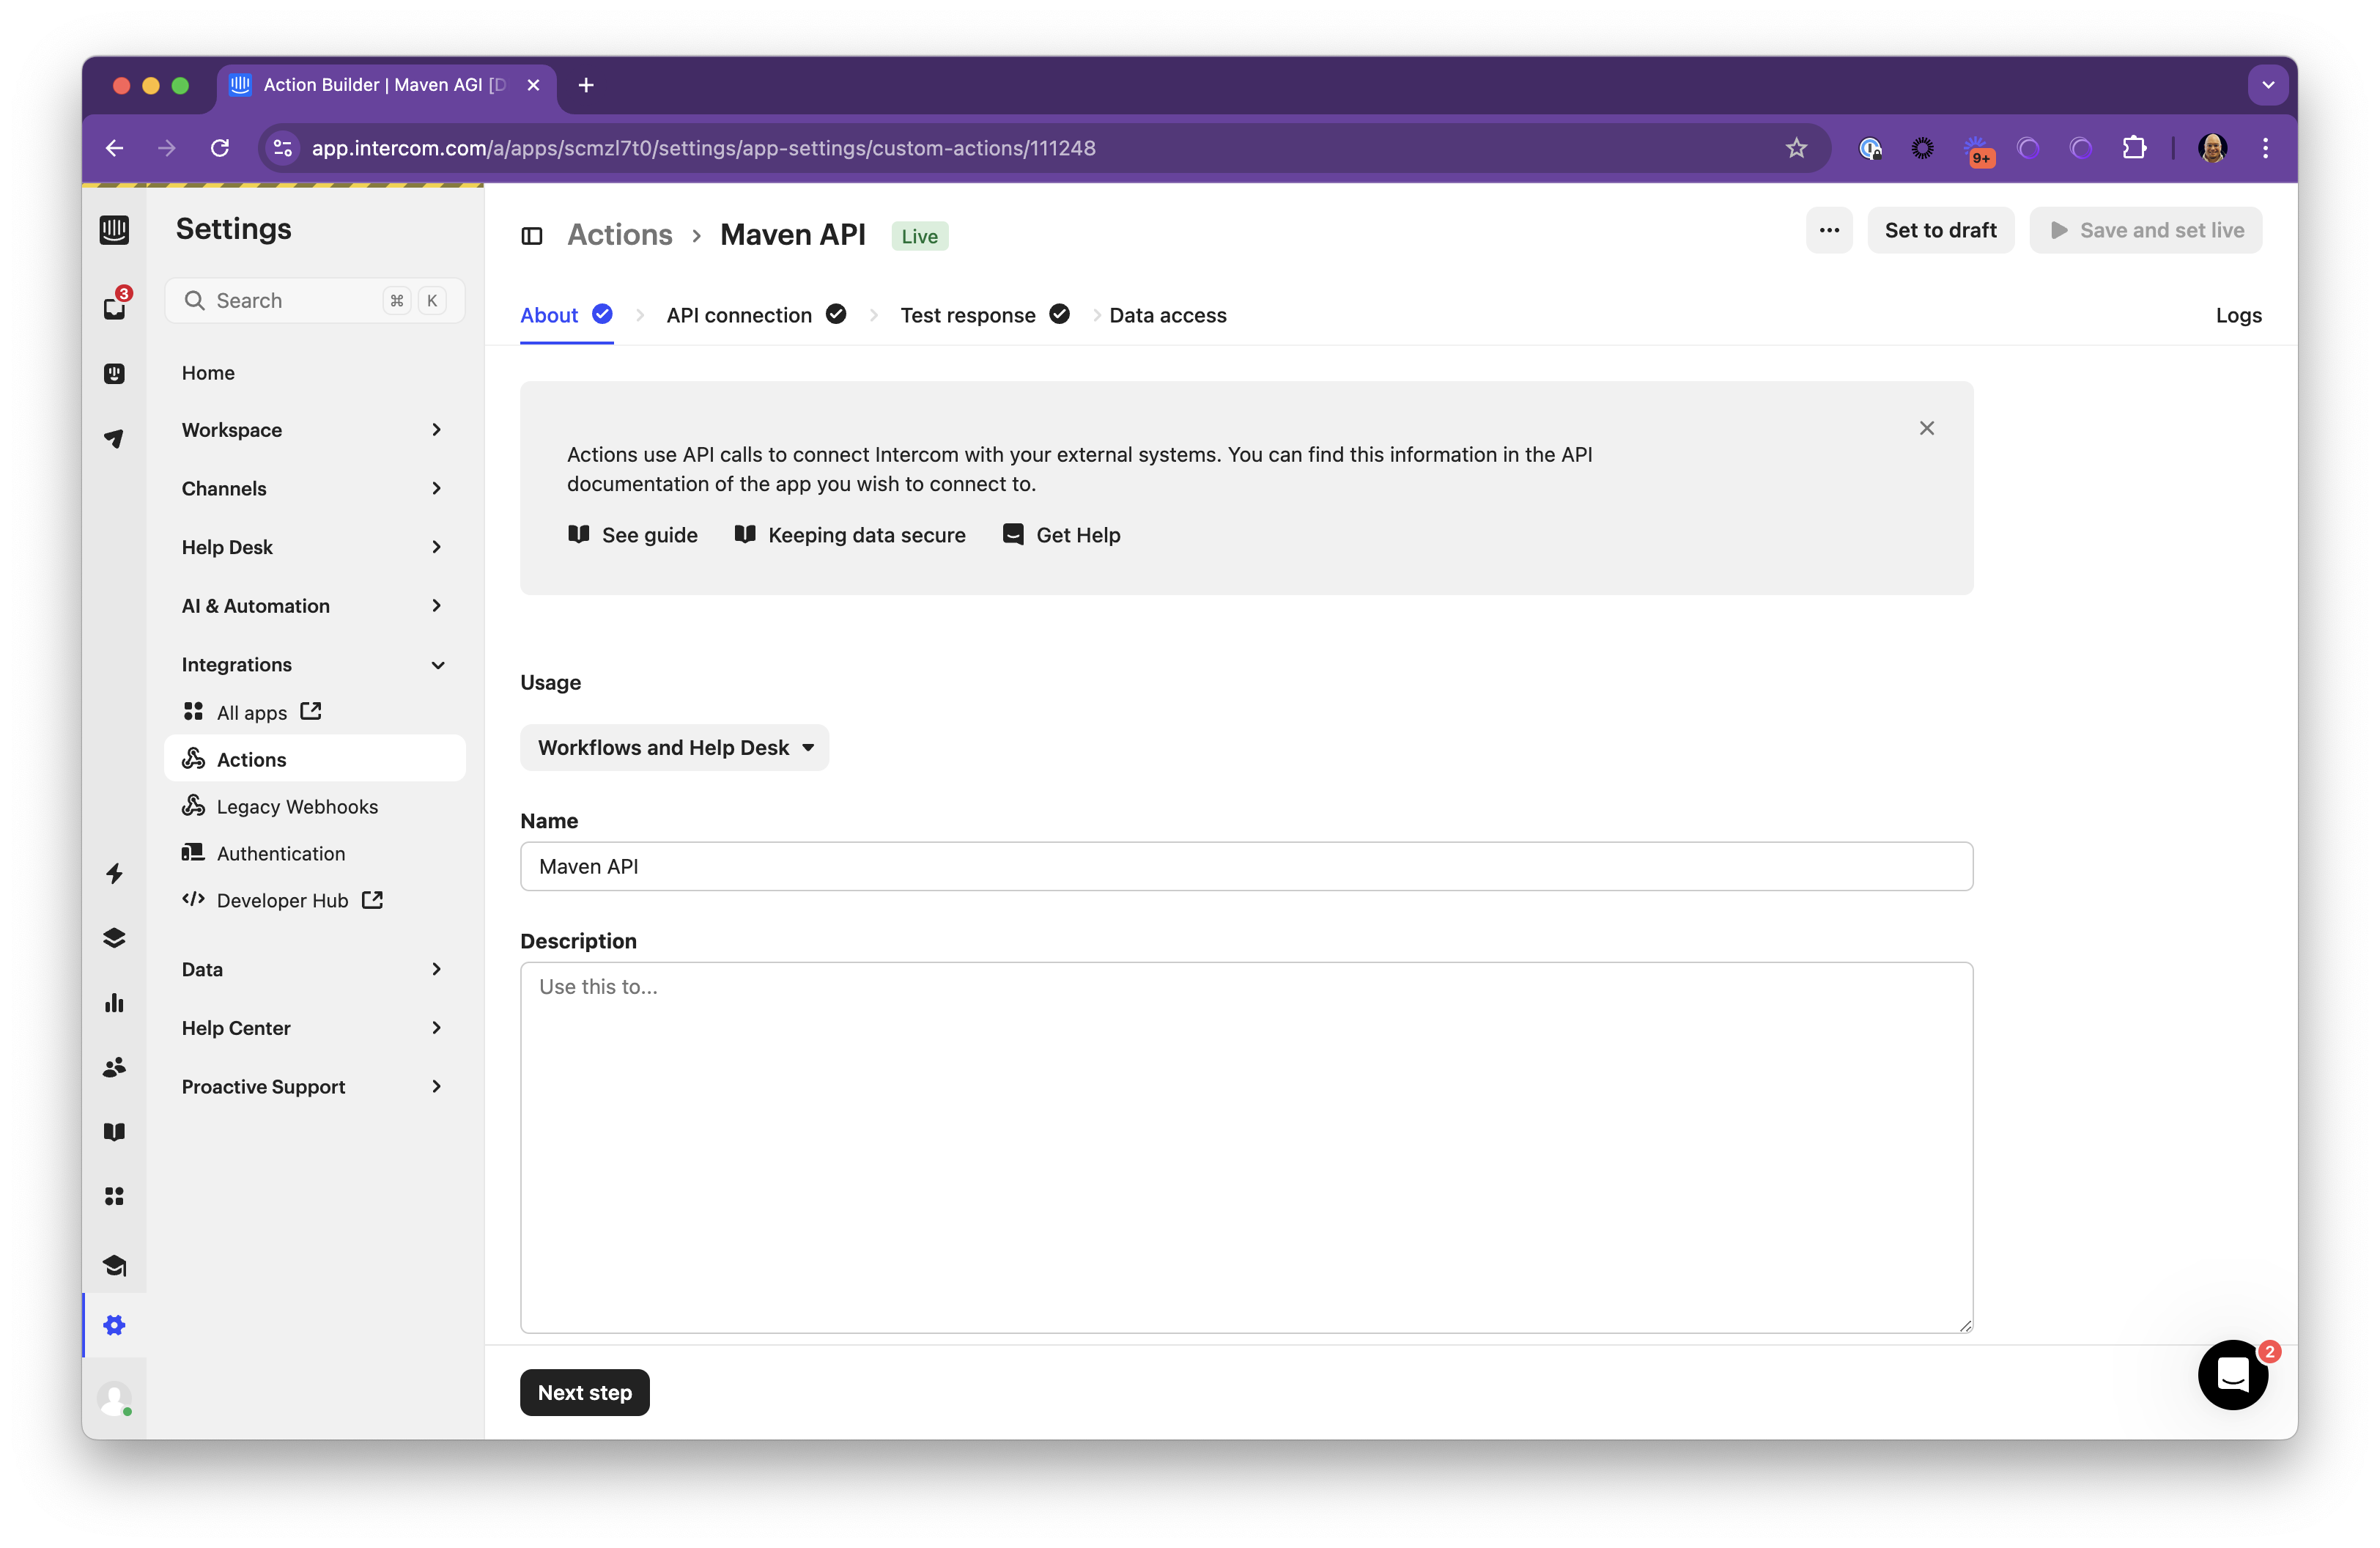Screen dimensions: 2380x1548
Task: Open the Workflows and Help Desk dropdown
Action: tap(674, 747)
